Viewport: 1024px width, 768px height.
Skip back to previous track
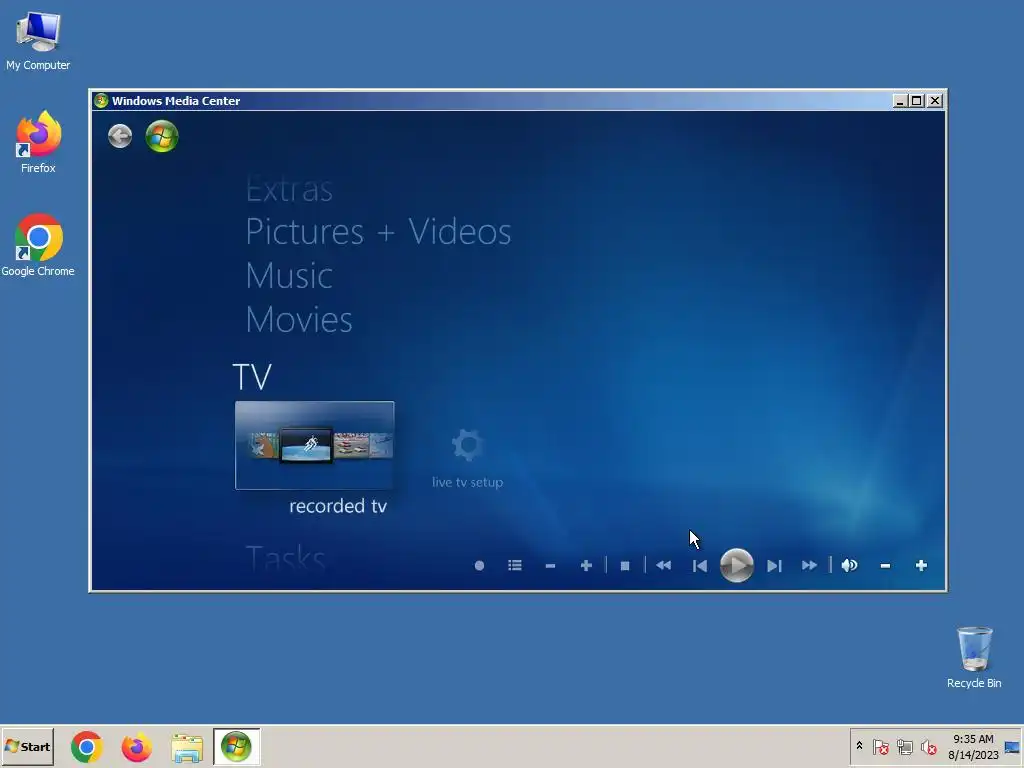(699, 566)
